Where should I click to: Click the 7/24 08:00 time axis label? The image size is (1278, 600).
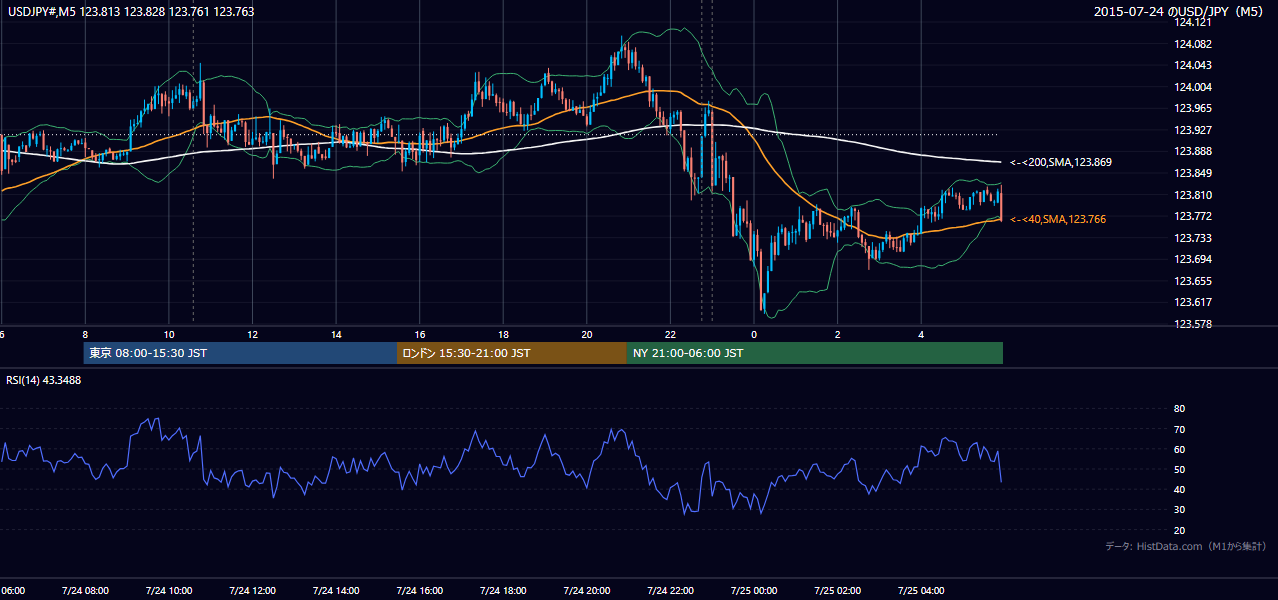pos(85,591)
